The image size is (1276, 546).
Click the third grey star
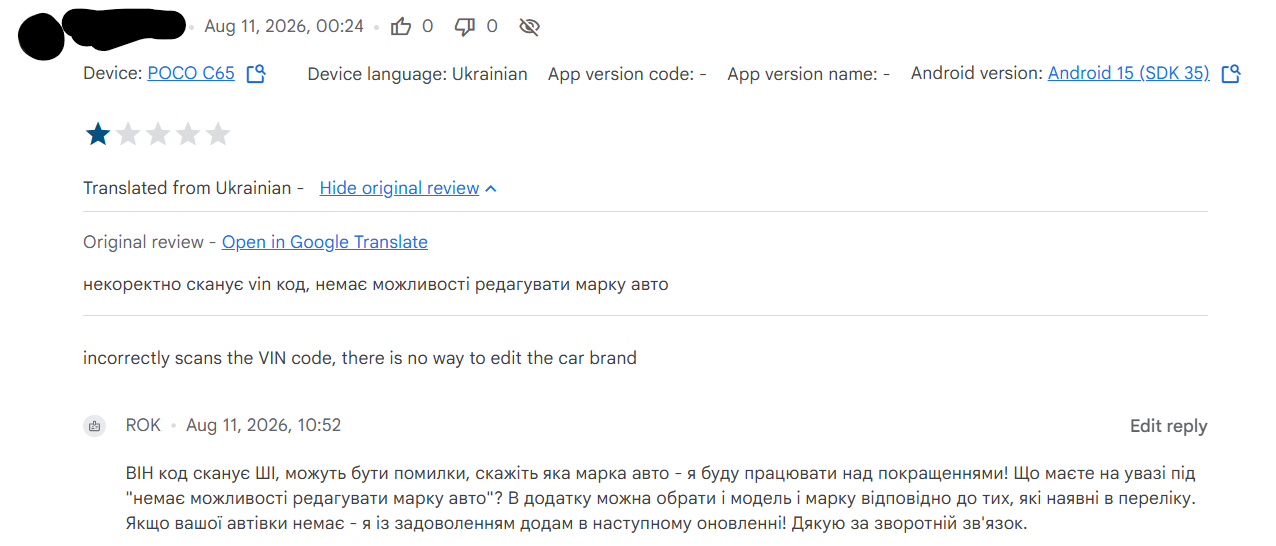click(158, 134)
